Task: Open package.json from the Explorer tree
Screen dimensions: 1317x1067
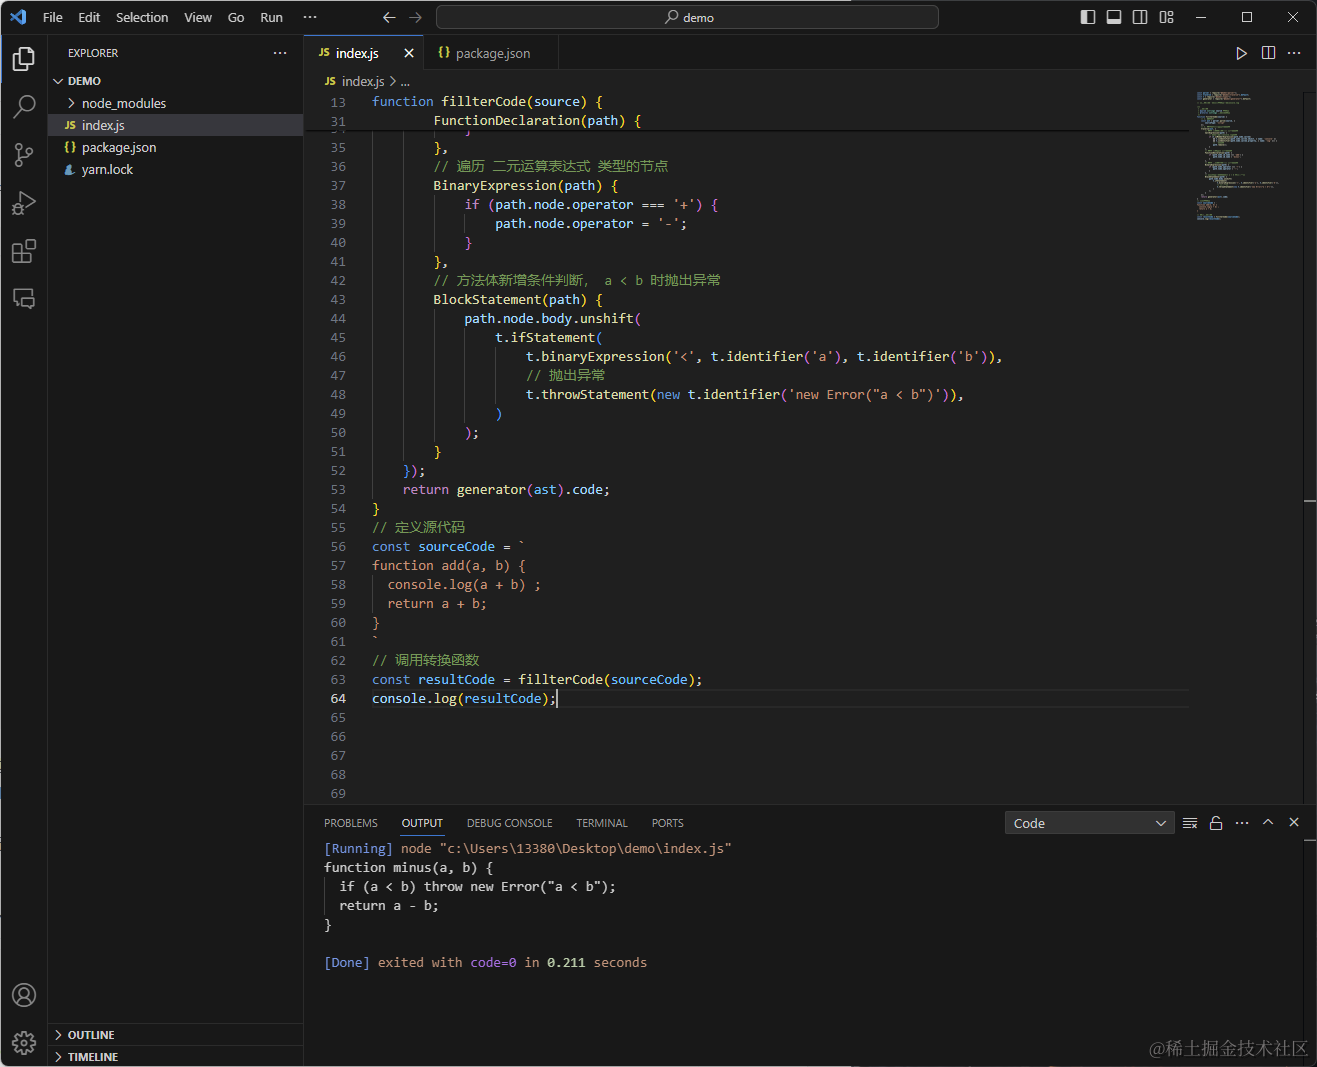Action: click(x=175, y=147)
